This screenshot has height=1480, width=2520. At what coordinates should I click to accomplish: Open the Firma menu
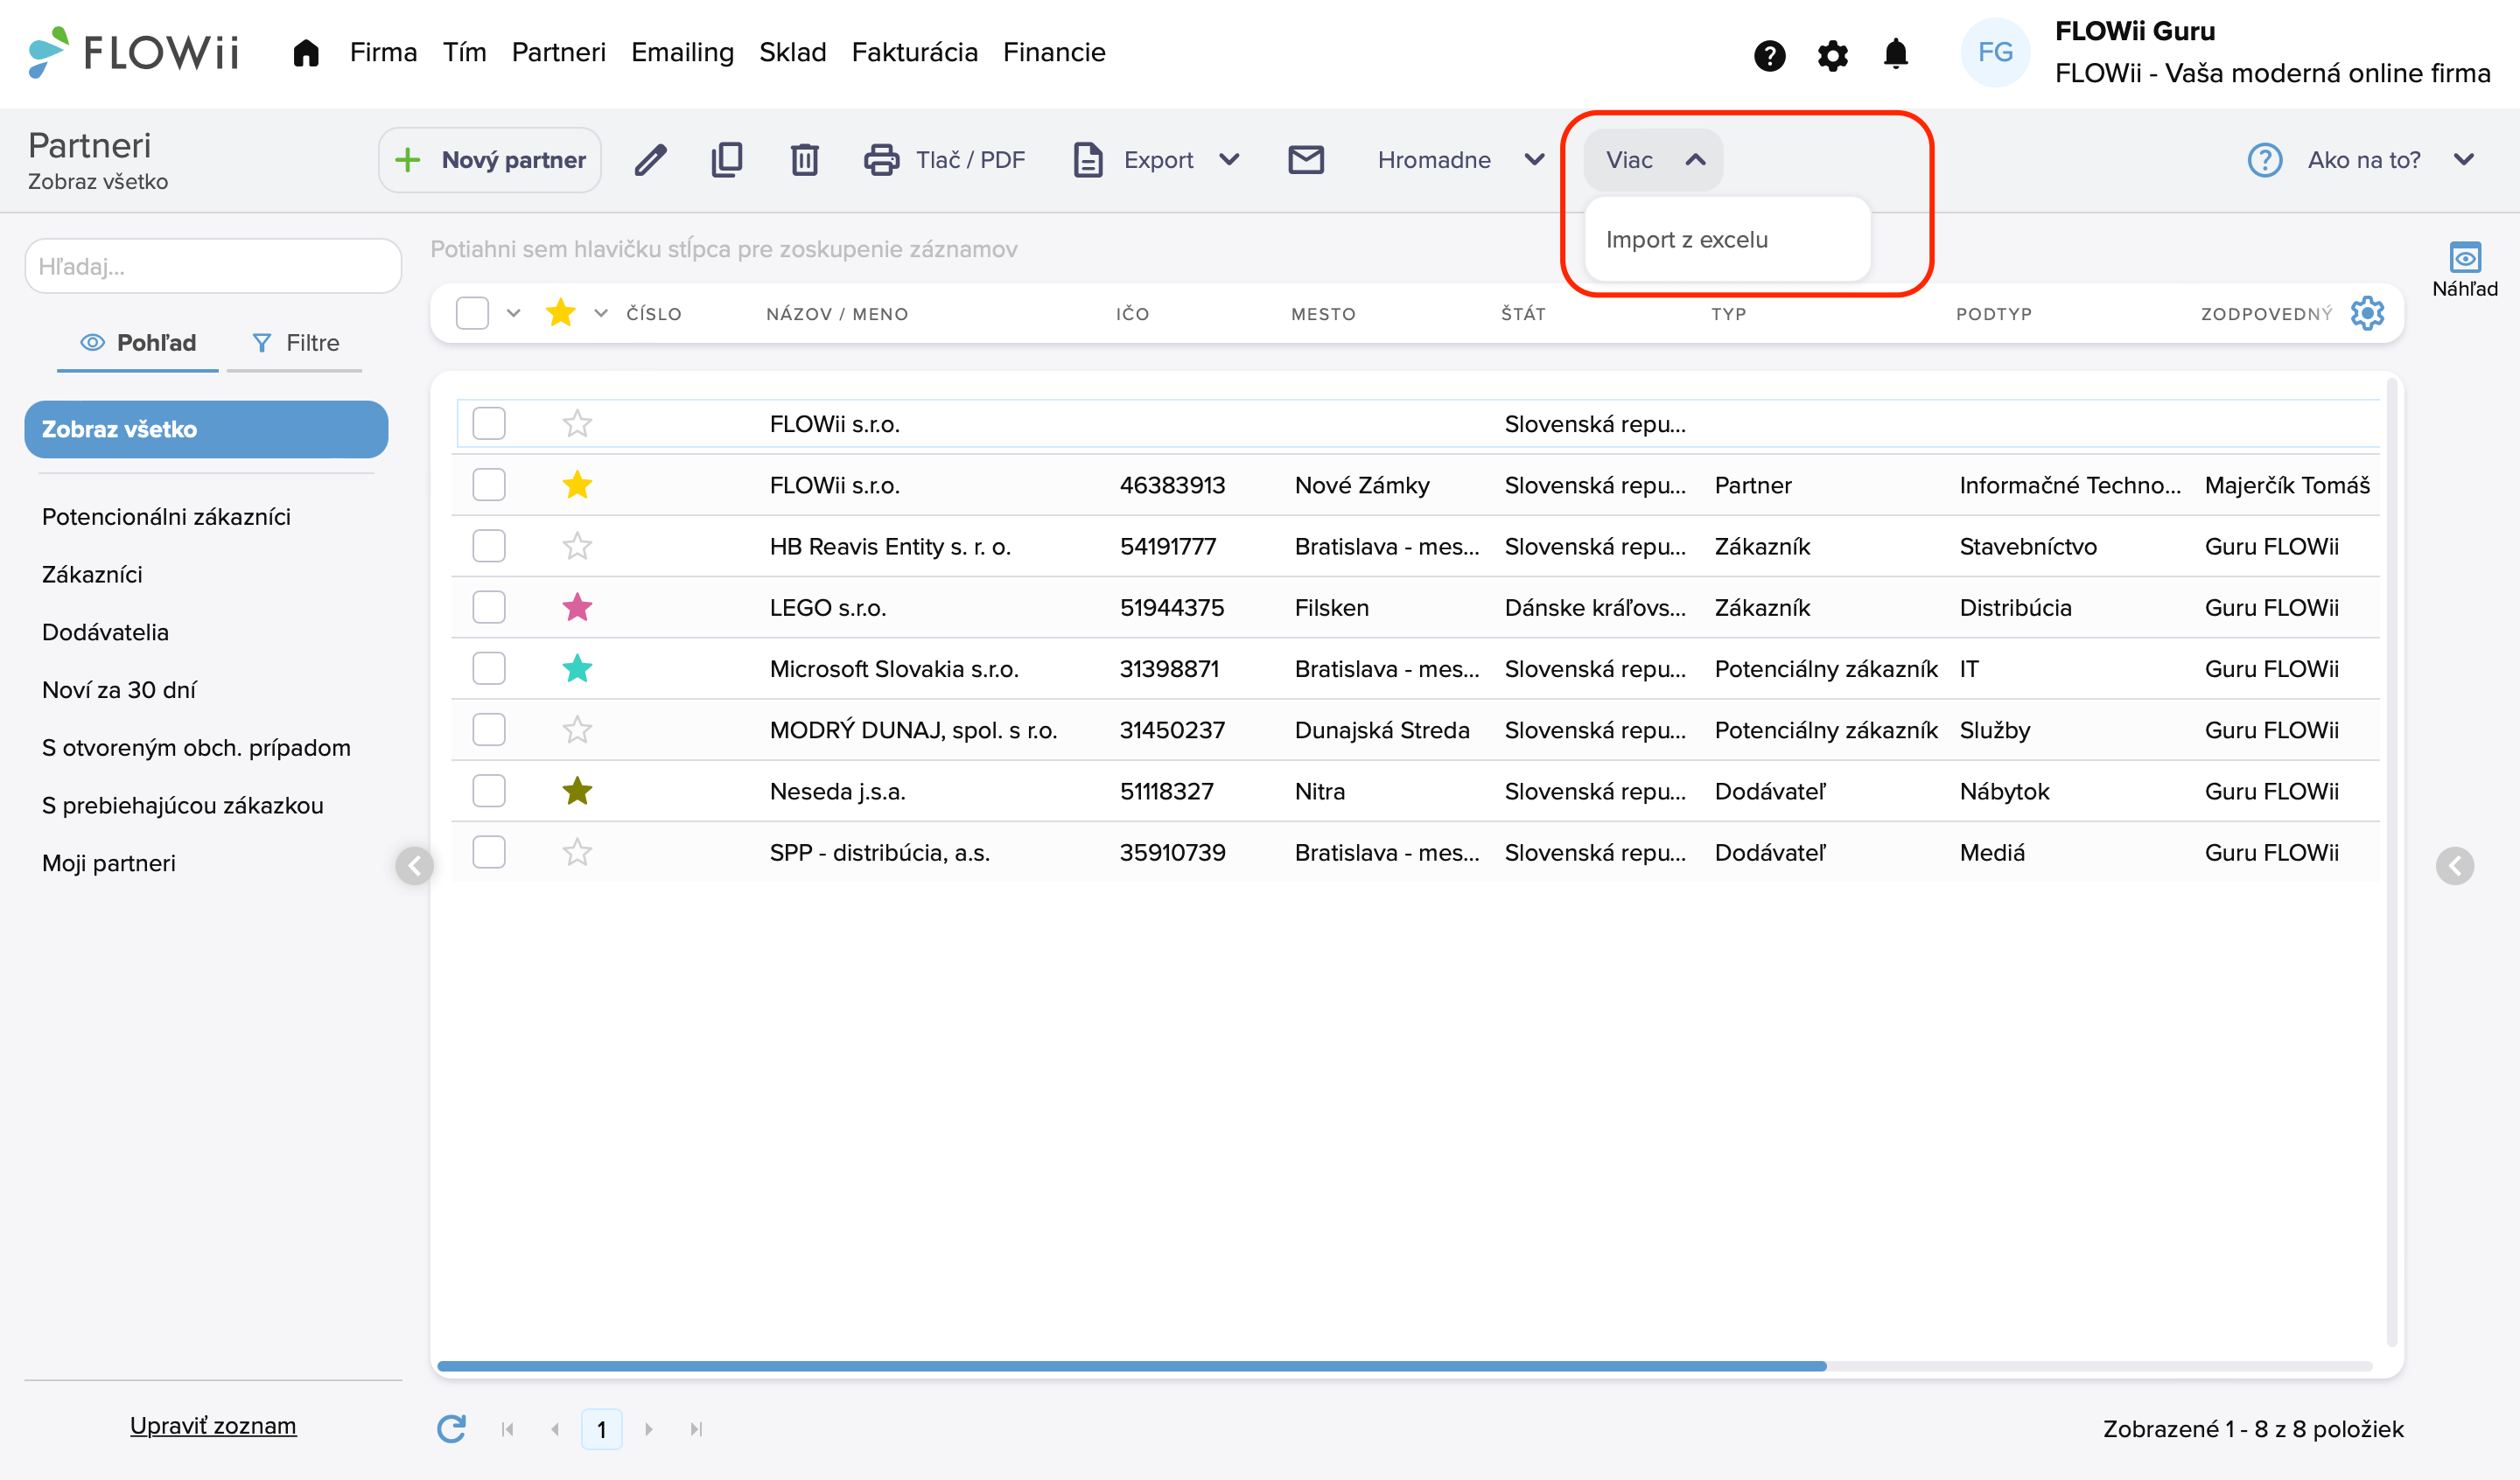tap(383, 52)
